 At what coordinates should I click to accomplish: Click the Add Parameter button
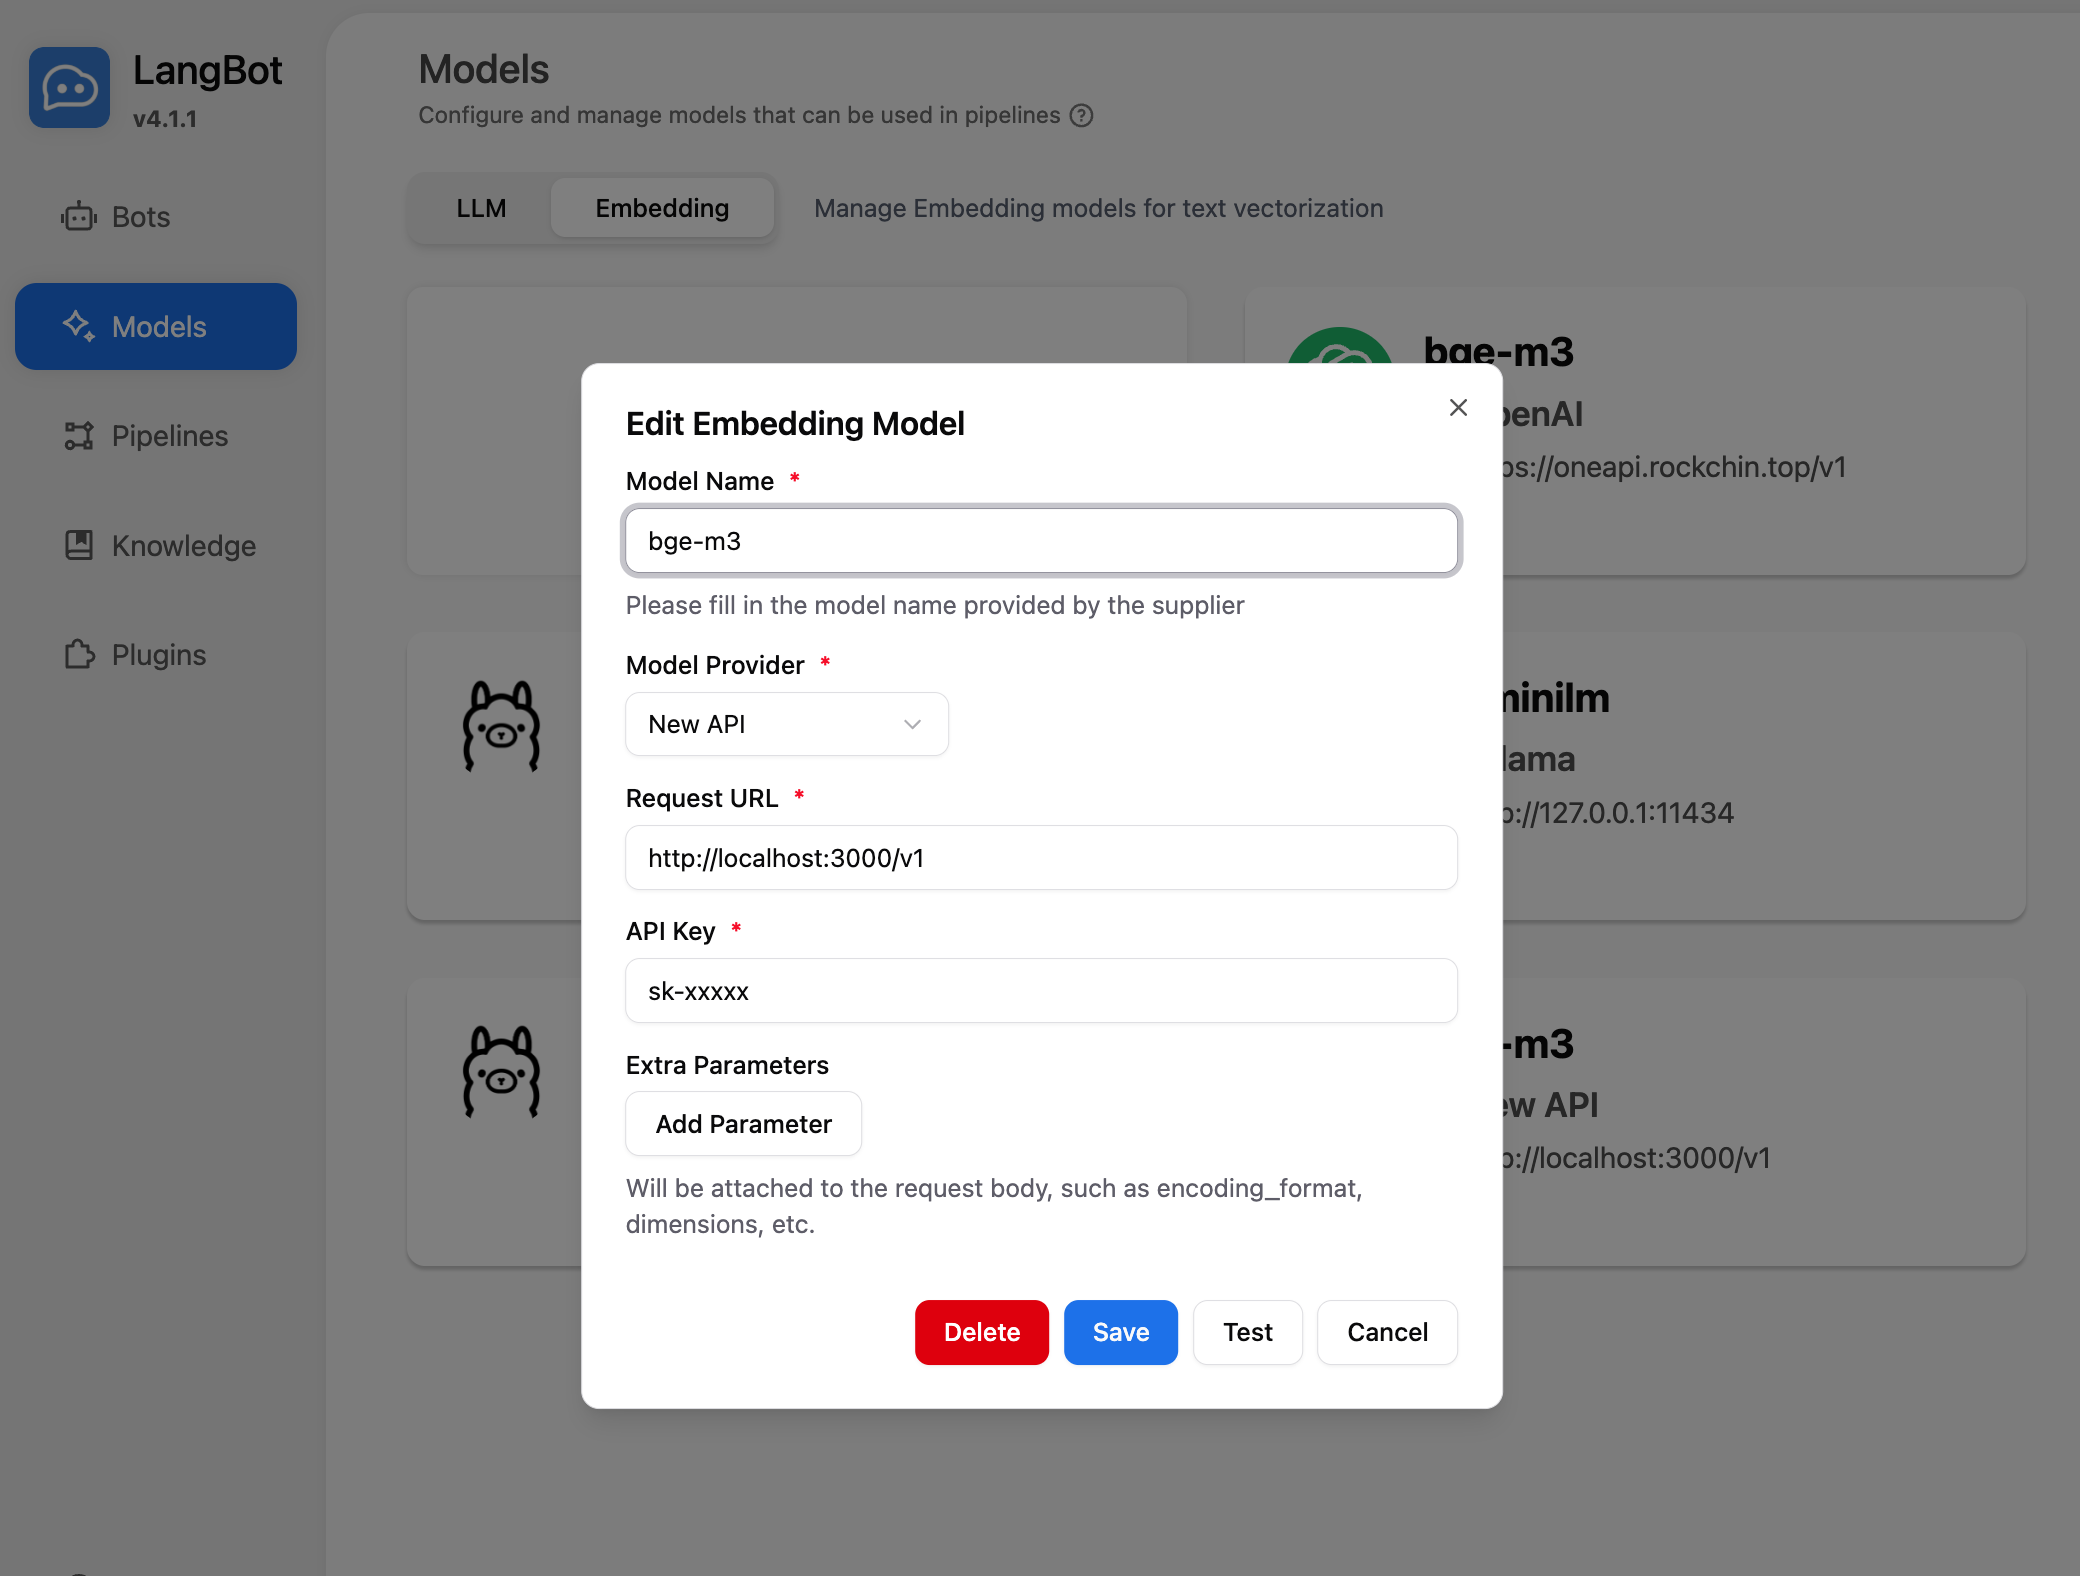[743, 1124]
